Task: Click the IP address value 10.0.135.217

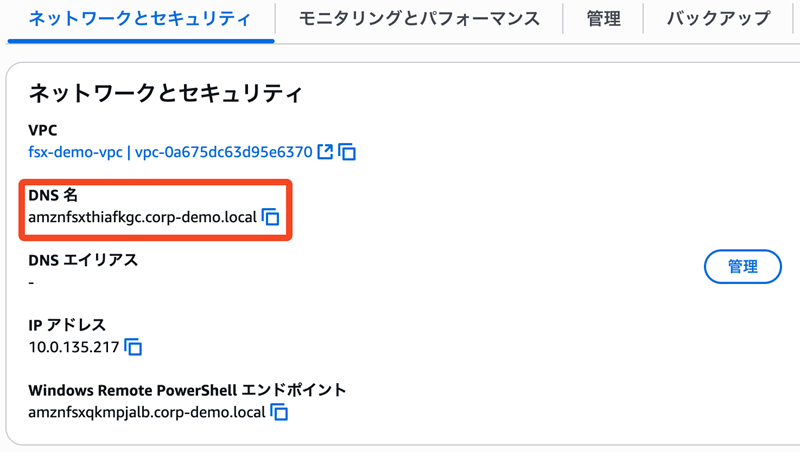Action: coord(74,347)
